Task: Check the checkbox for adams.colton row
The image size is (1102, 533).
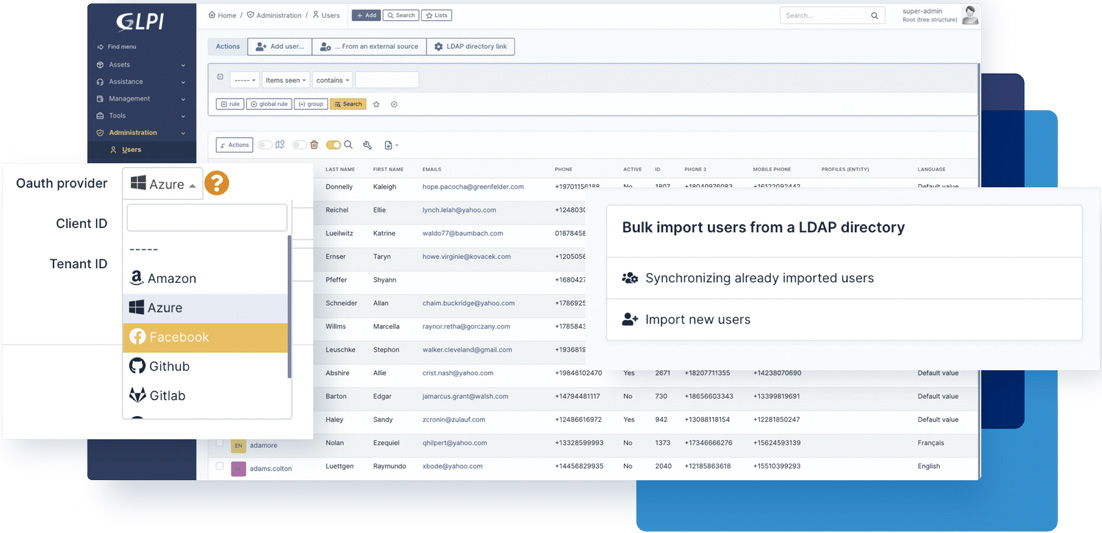Action: [220, 466]
